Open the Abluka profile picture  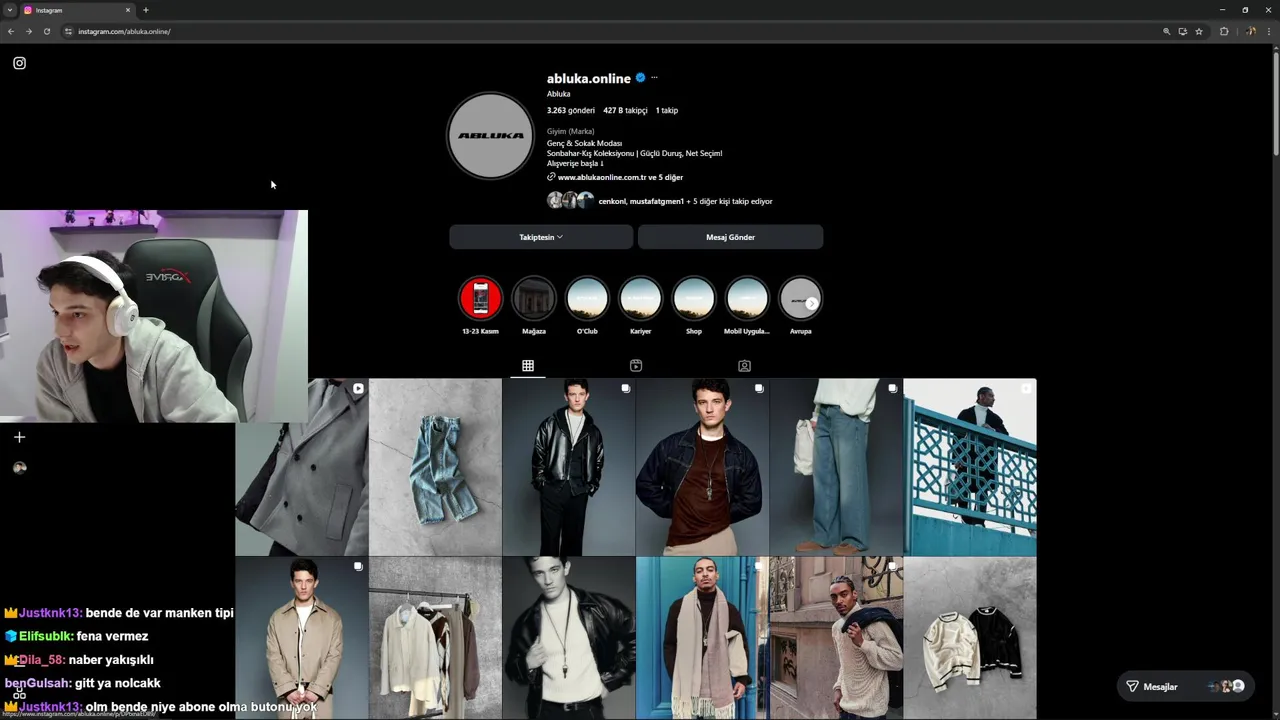click(490, 136)
